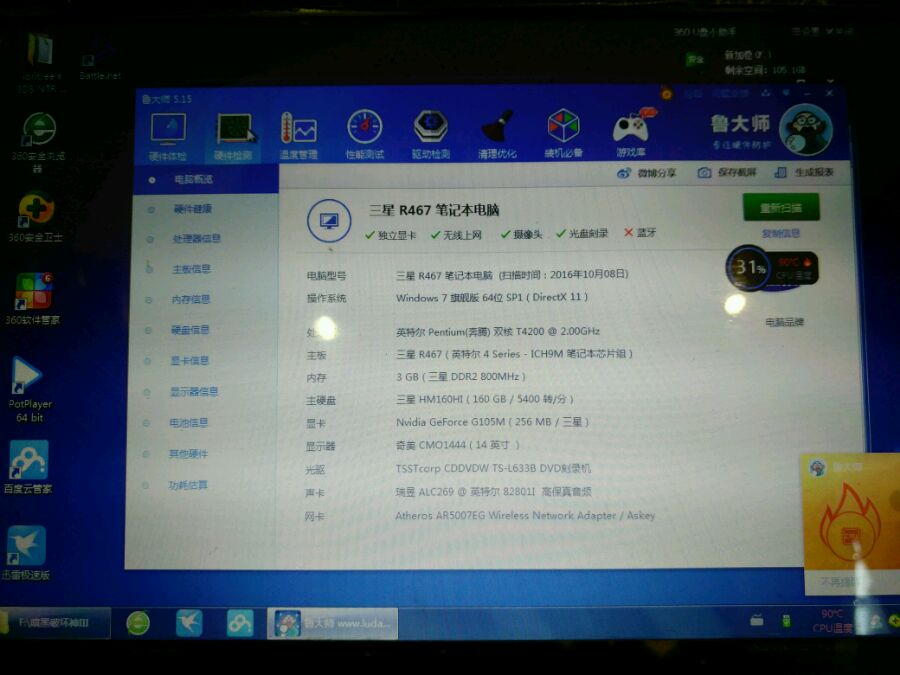This screenshot has height=675, width=900.
Task: Click the monitor icon beside 三星 R467 title
Action: pos(329,221)
